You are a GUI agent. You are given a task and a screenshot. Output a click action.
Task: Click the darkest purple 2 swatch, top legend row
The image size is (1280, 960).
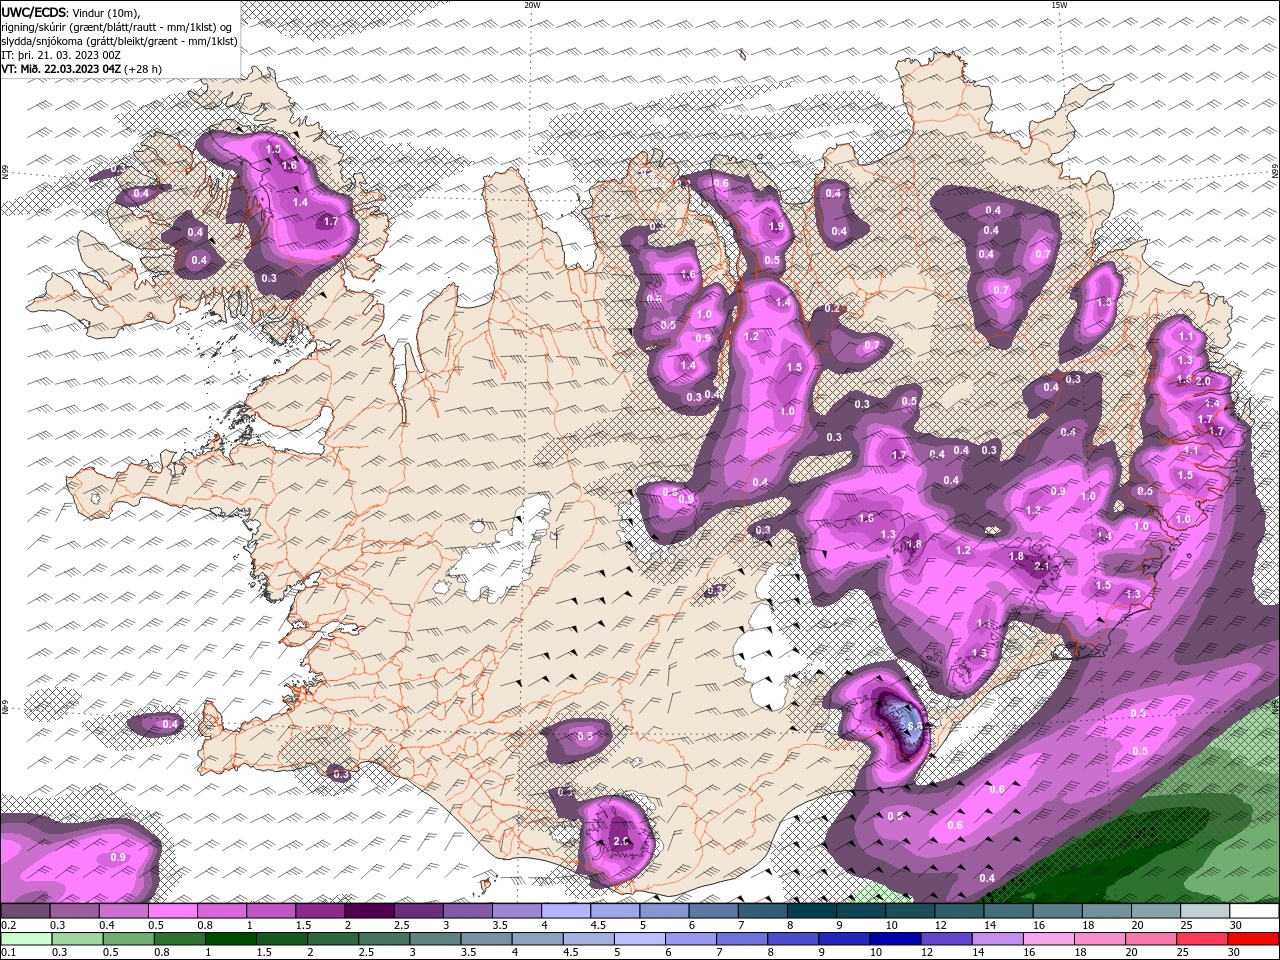click(x=367, y=911)
